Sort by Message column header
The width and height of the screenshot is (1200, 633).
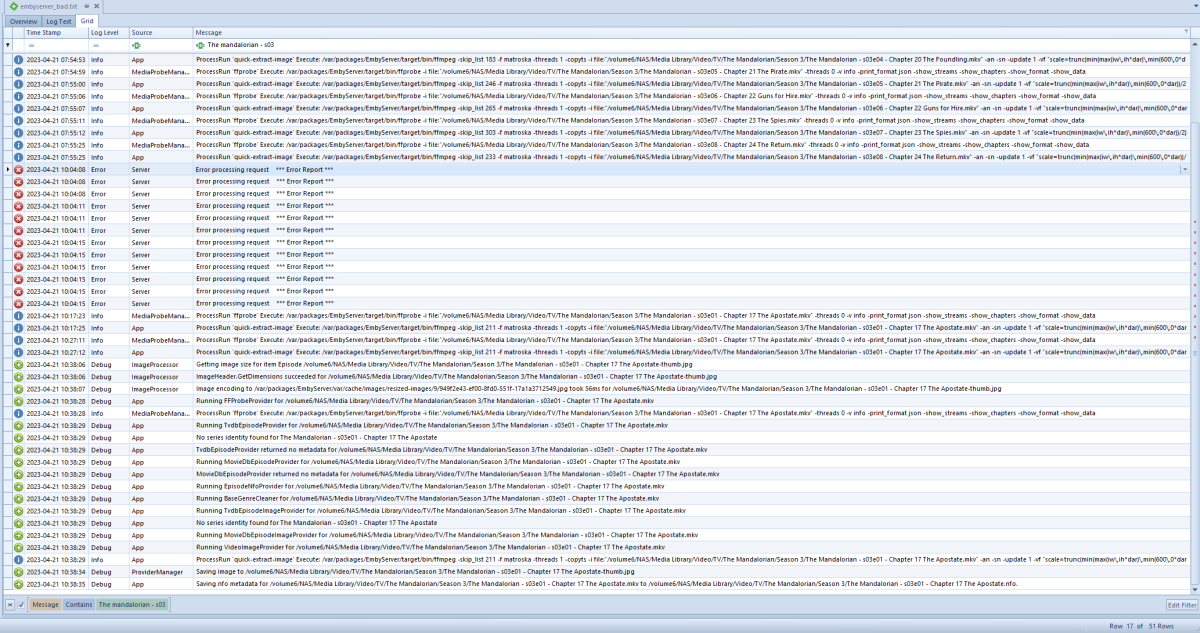pos(692,33)
